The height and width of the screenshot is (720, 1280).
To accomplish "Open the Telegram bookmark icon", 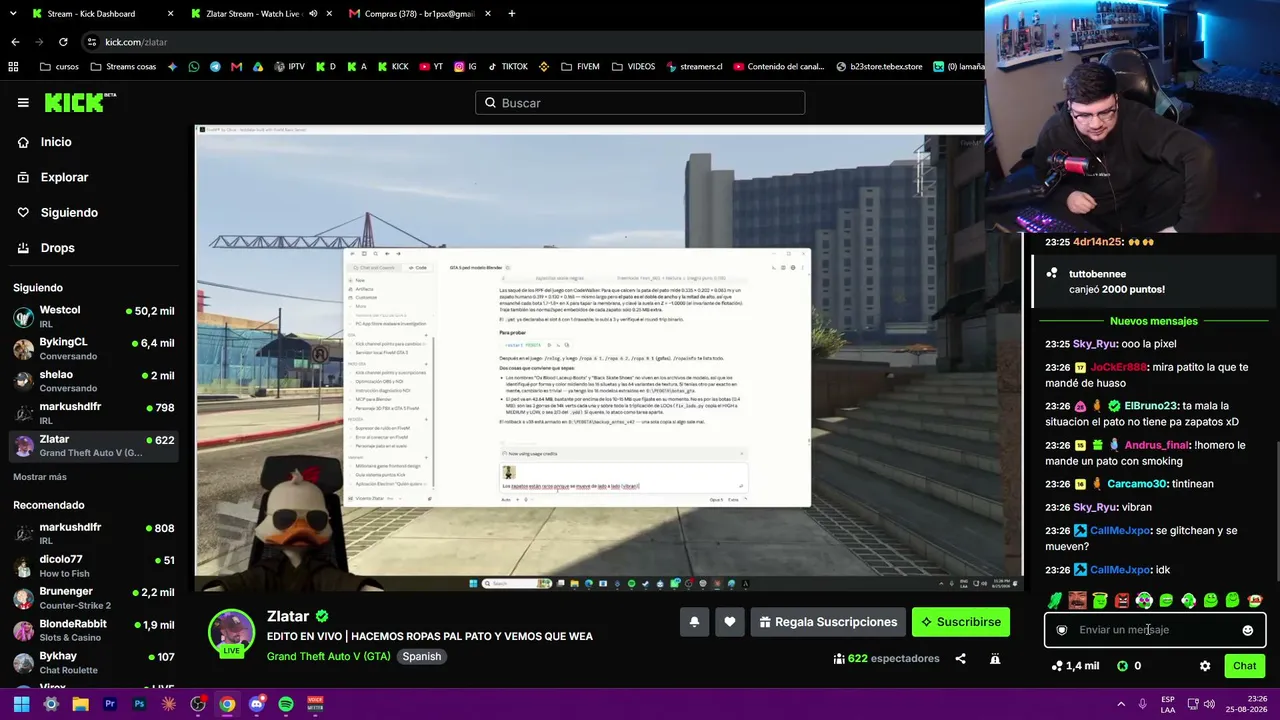I will pyautogui.click(x=215, y=67).
